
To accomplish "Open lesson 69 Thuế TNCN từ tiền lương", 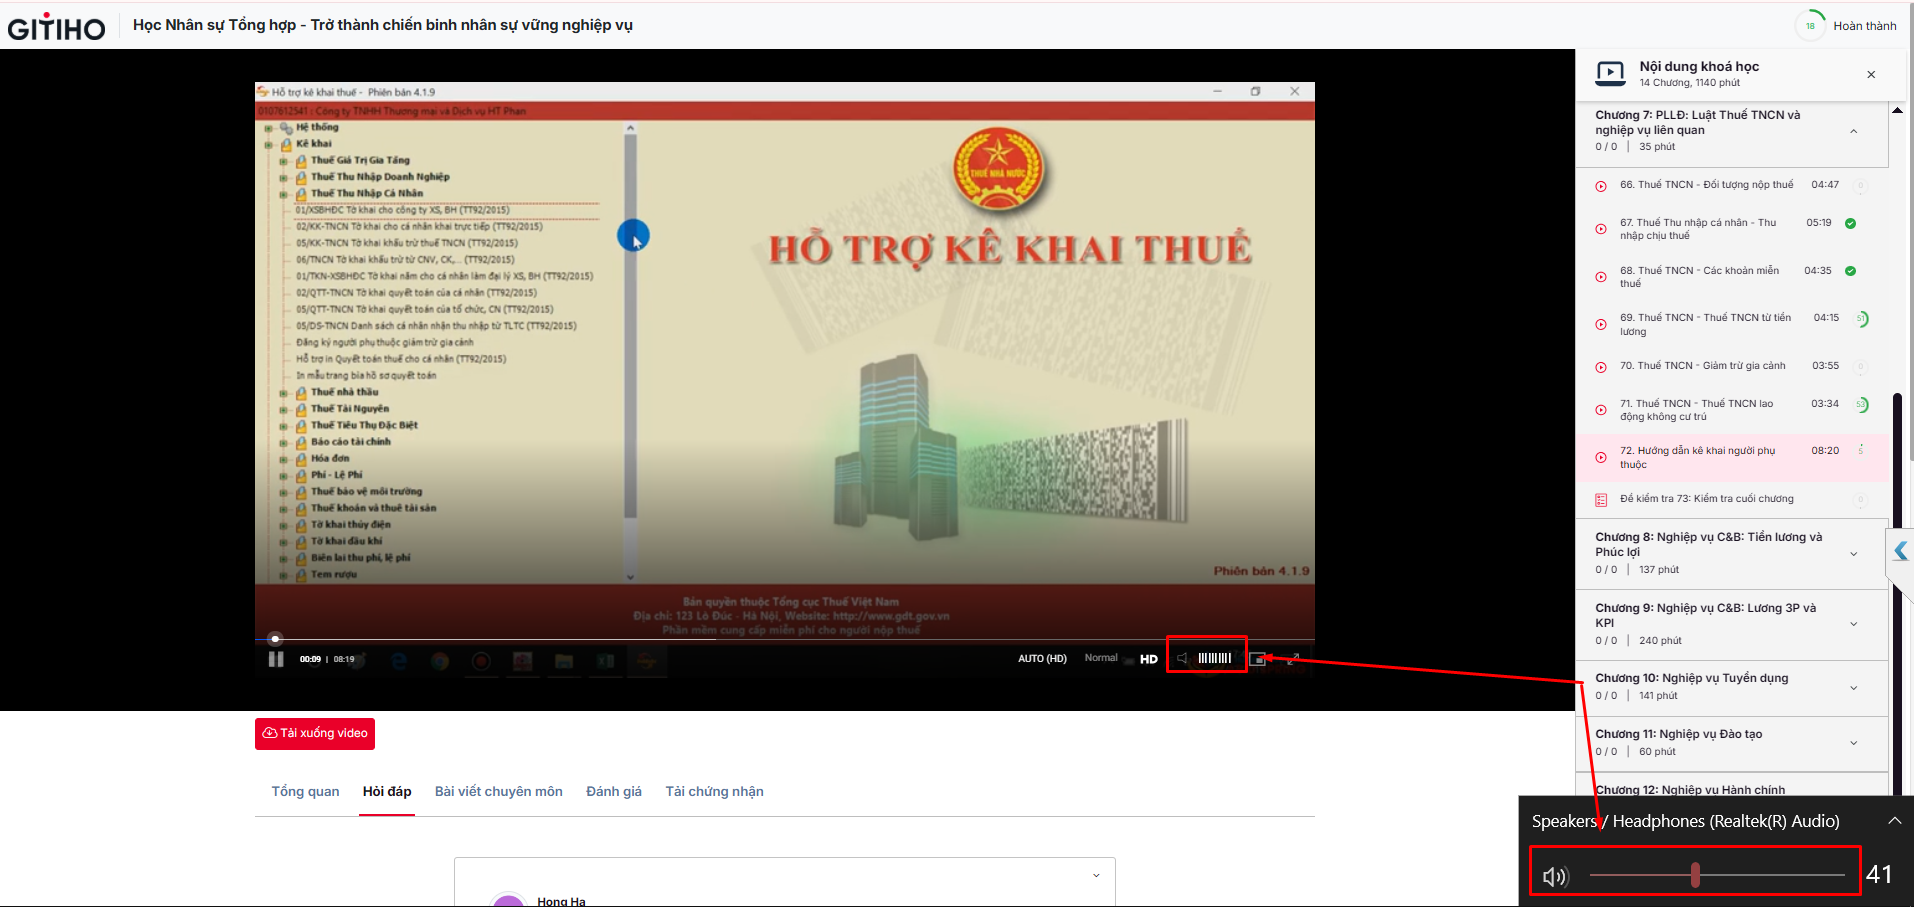I will point(1705,324).
